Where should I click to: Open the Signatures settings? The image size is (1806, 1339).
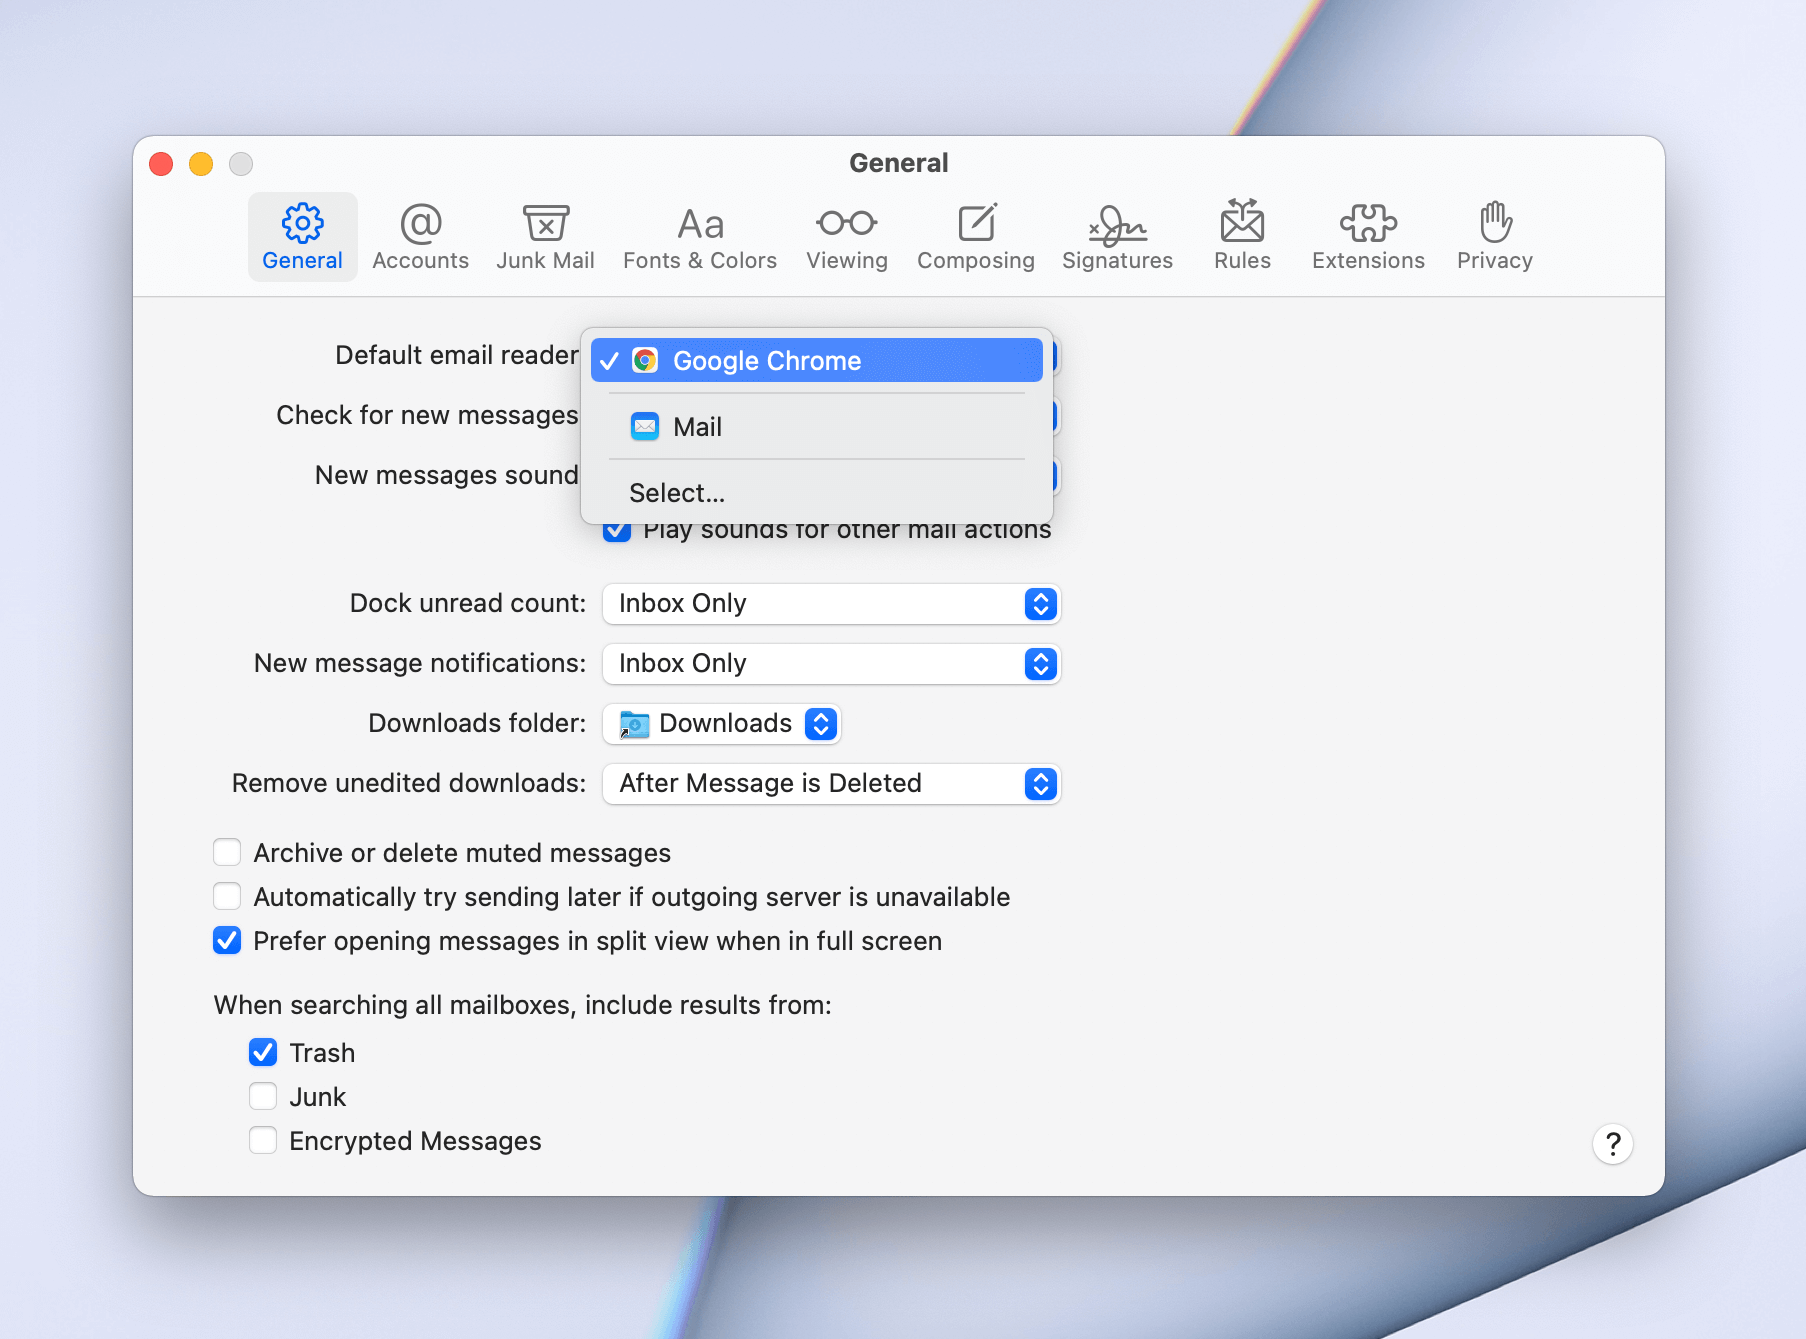1117,236
